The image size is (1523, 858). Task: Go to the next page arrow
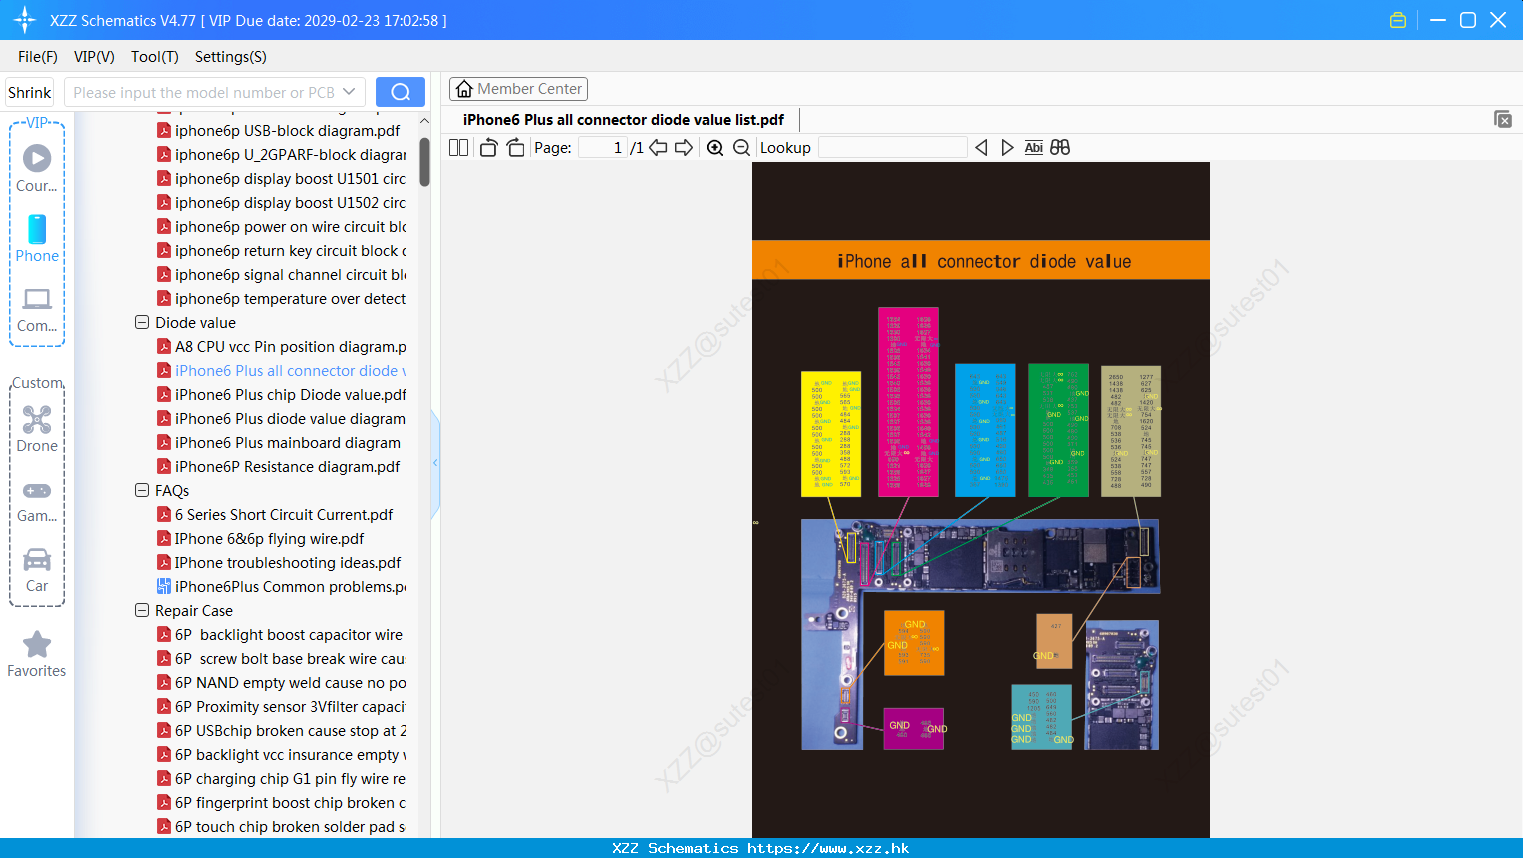click(x=684, y=148)
